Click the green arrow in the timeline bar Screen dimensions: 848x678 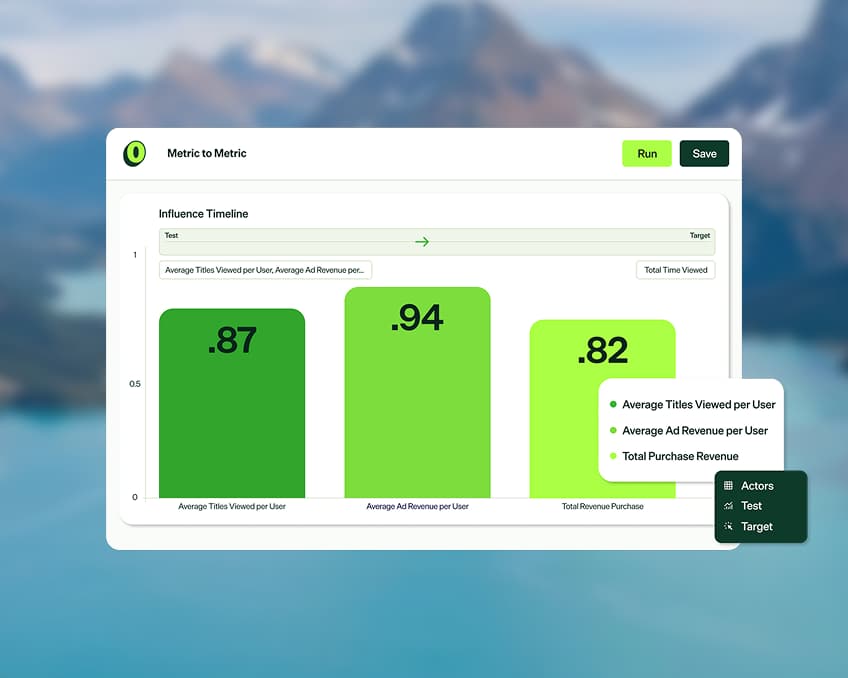point(422,242)
